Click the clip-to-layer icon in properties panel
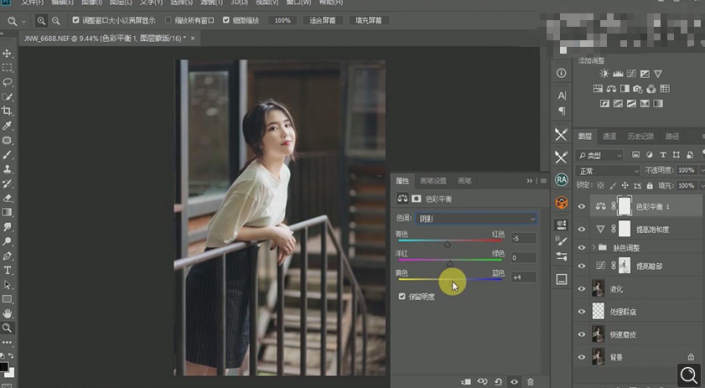705x388 pixels. [466, 382]
